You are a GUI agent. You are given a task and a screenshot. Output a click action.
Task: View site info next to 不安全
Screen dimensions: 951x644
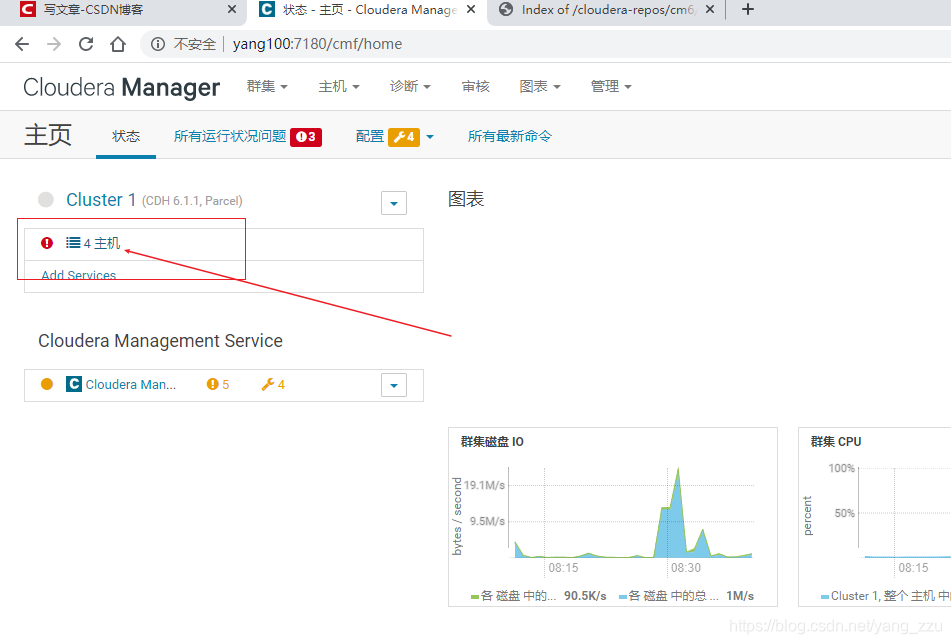coord(158,44)
